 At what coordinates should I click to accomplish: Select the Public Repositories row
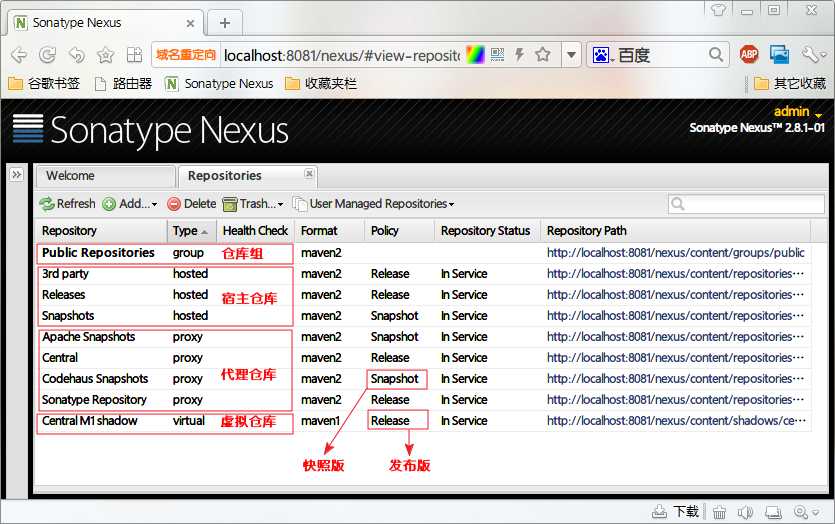(423, 253)
